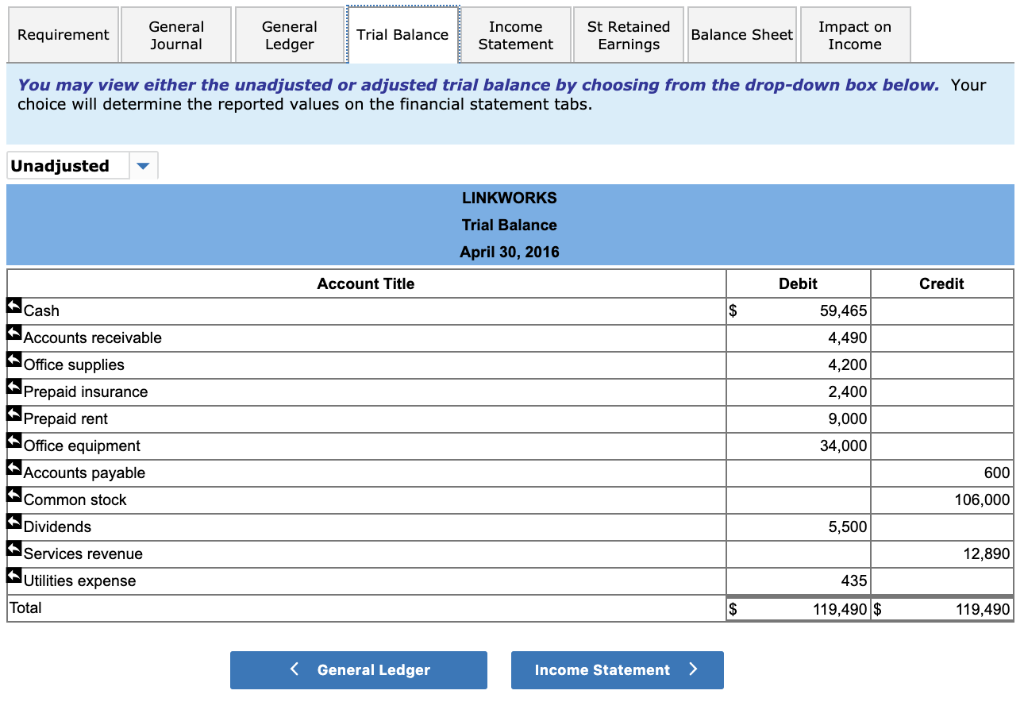Go to the Balance Sheet tab
Image resolution: width=1024 pixels, height=702 pixels.
pos(741,35)
